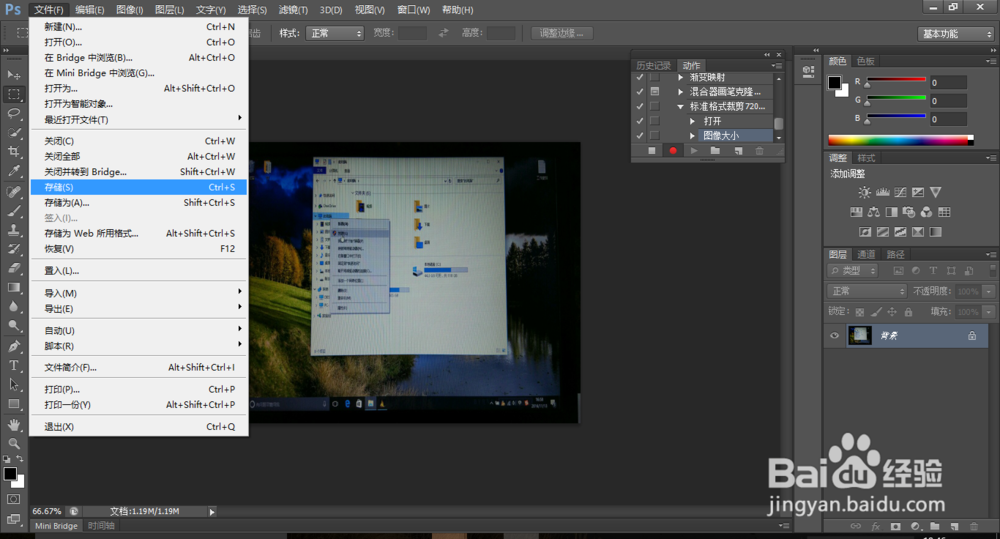1000x539 pixels.
Task: Click Stop button in Actions panel
Action: [x=651, y=151]
